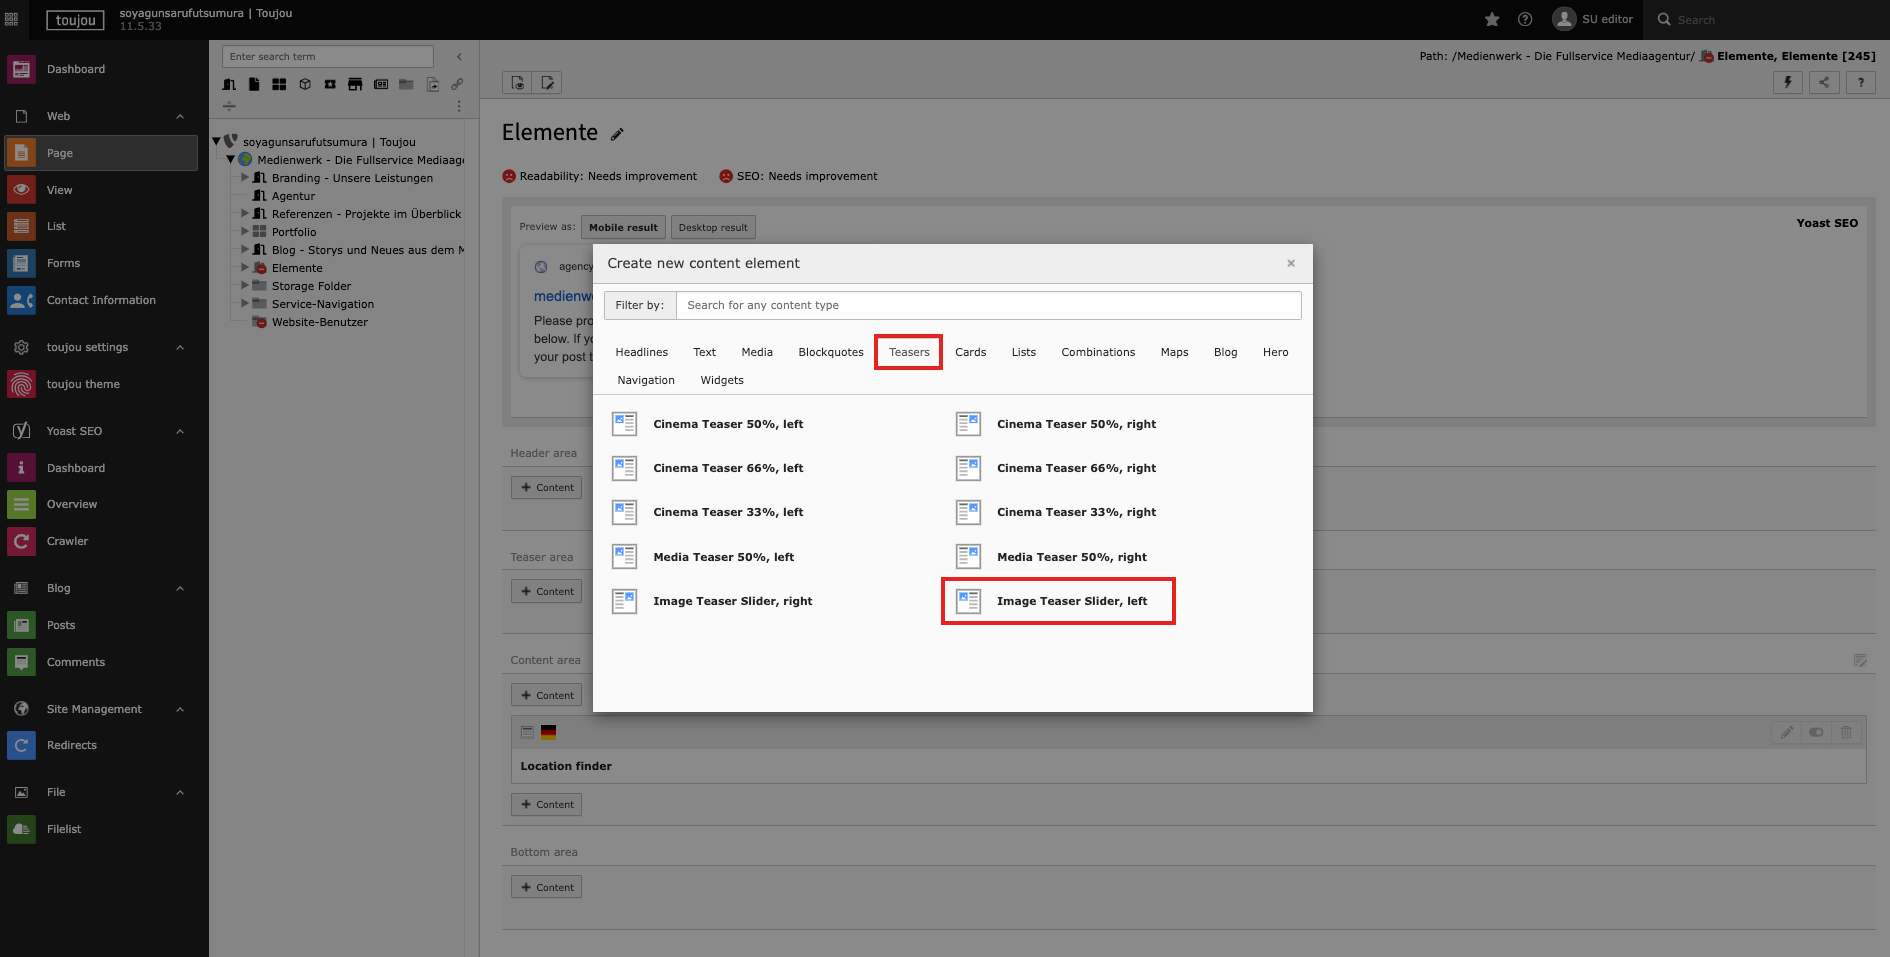
Task: Expand the Portfolio page tree node
Action: (245, 232)
